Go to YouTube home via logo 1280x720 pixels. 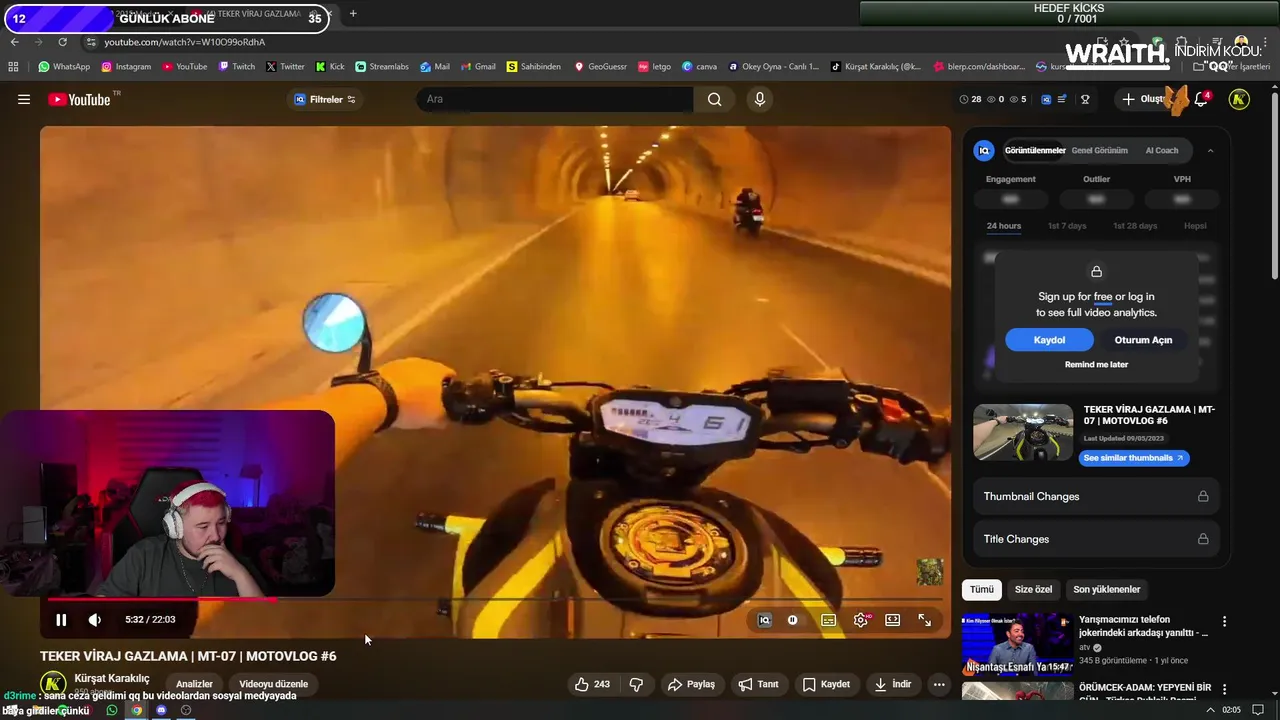(x=79, y=99)
